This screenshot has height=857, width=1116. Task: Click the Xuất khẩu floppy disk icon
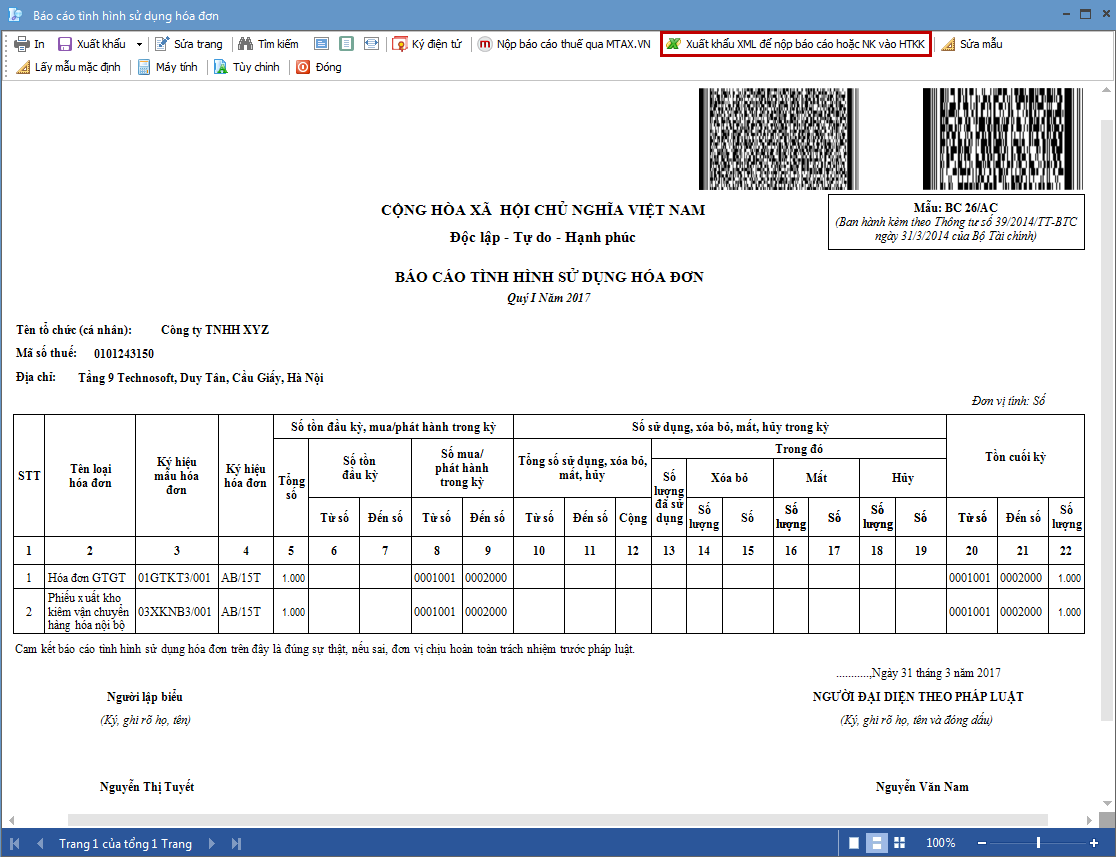[65, 44]
